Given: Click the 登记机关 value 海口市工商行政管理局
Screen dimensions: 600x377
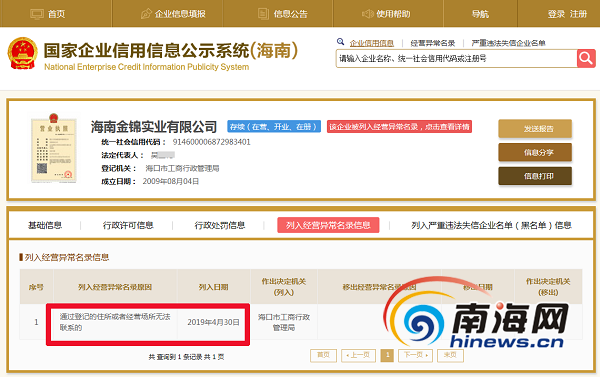Looking at the screenshot, I should [x=182, y=168].
